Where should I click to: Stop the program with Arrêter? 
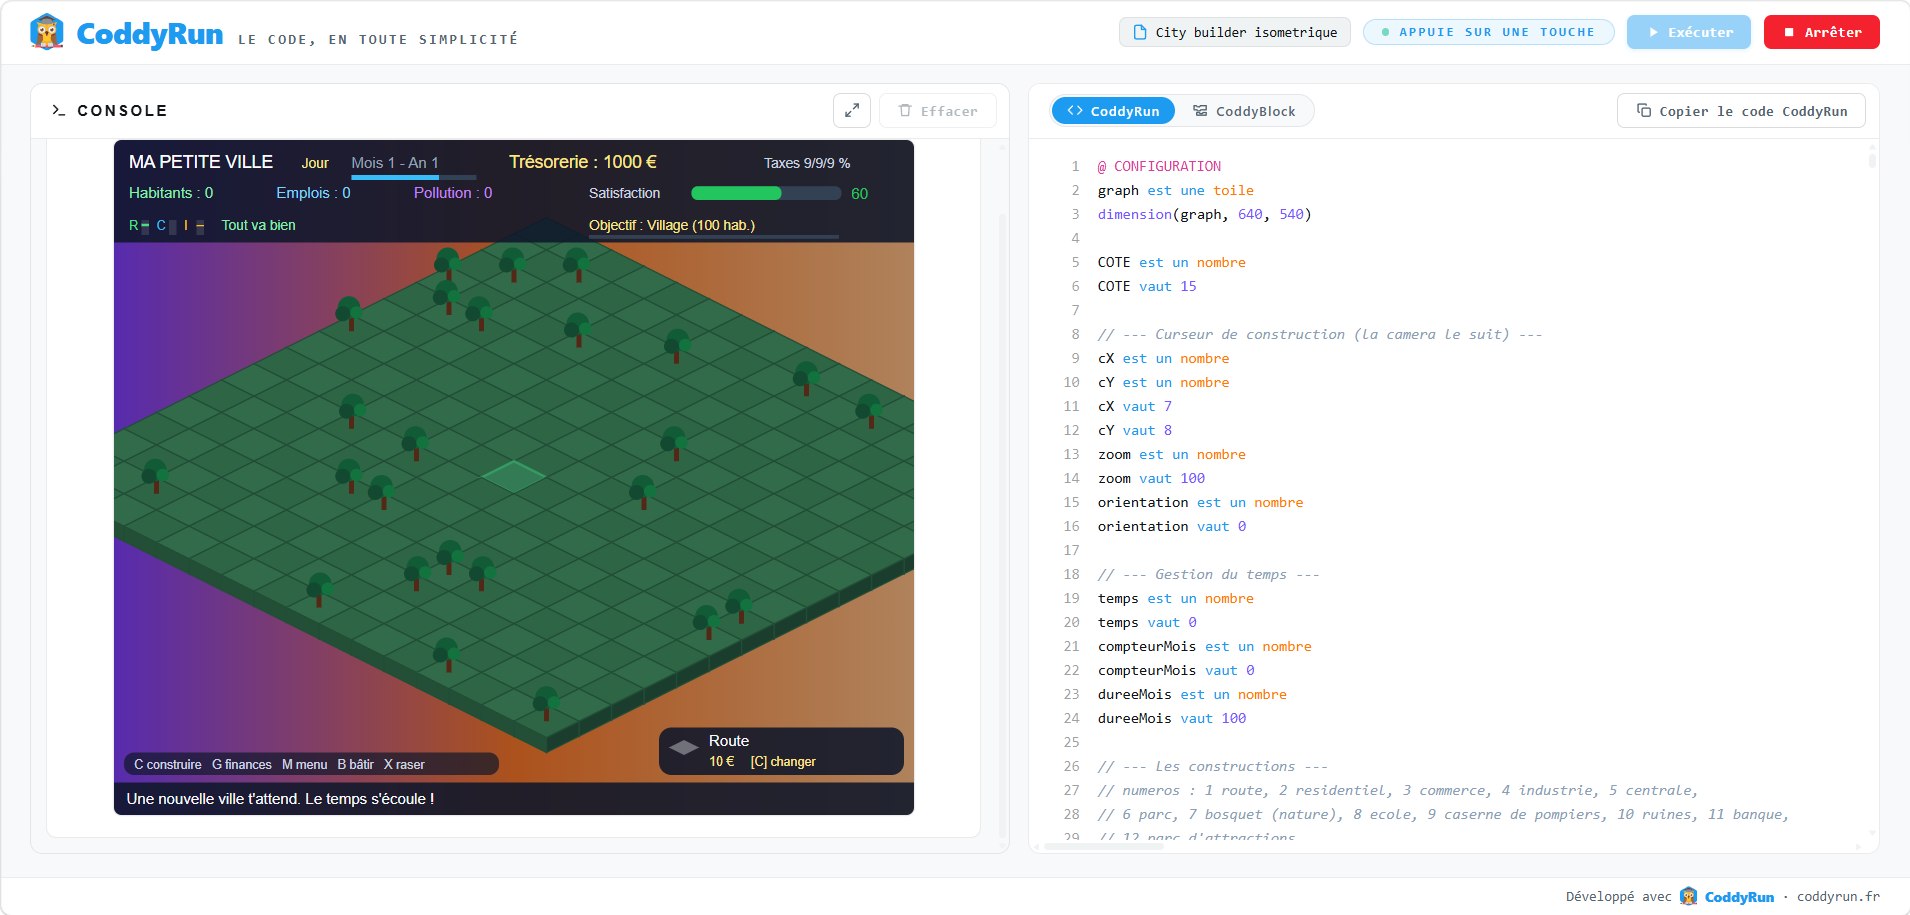click(1822, 32)
